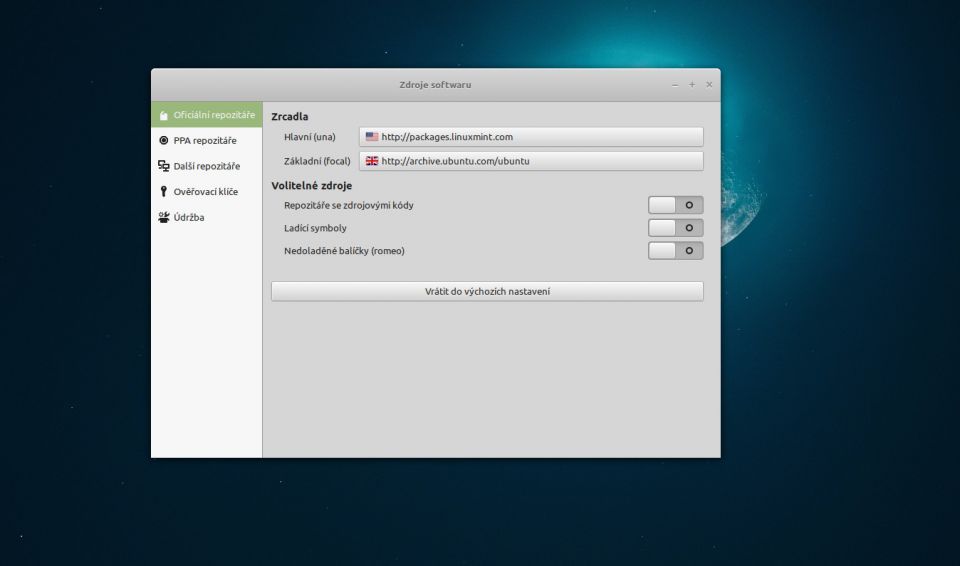This screenshot has width=960, height=566.
Task: Click the Údržba maintenance icon
Action: tap(163, 217)
